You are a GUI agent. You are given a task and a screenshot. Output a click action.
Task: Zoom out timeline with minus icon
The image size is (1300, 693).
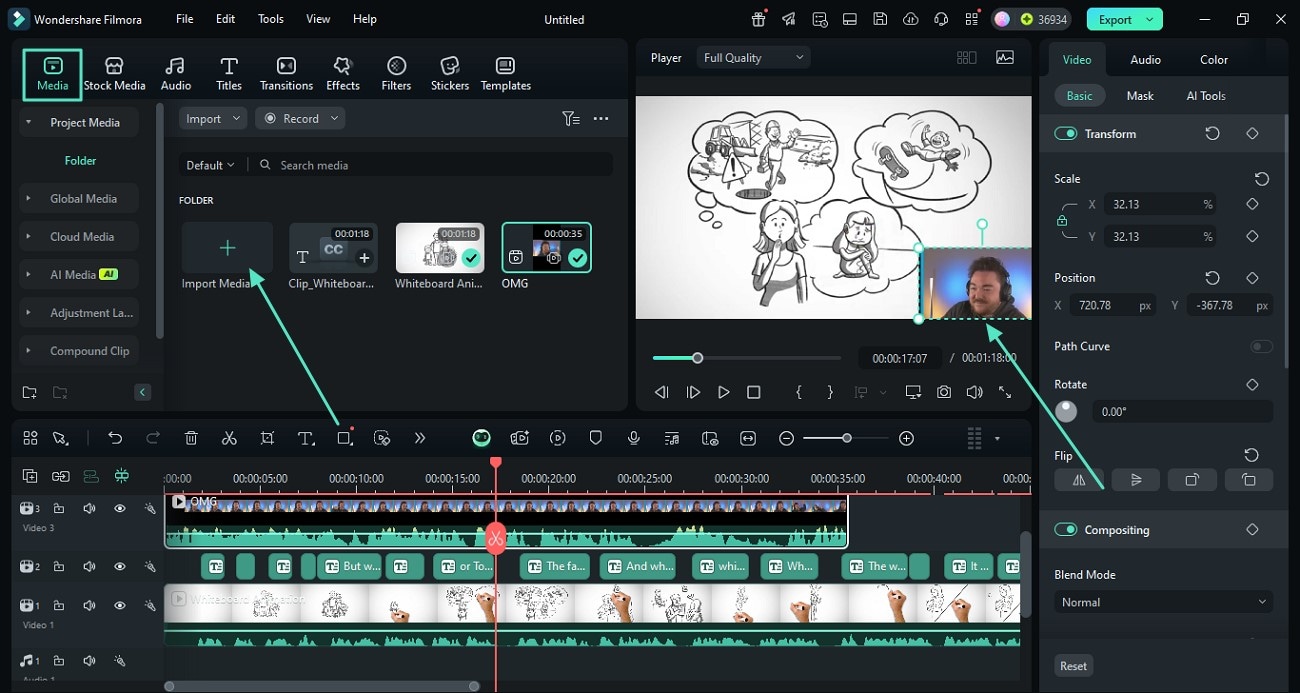[x=787, y=438]
